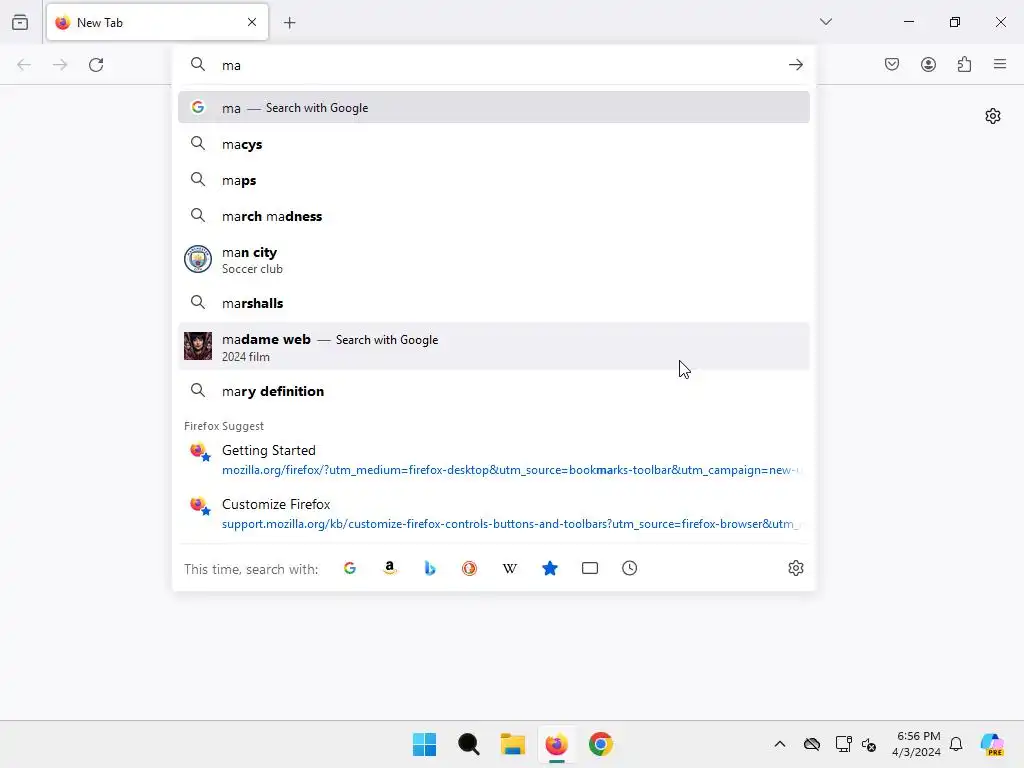Open the Customize Firefox bookmark suggestion
1024x768 pixels.
click(494, 514)
